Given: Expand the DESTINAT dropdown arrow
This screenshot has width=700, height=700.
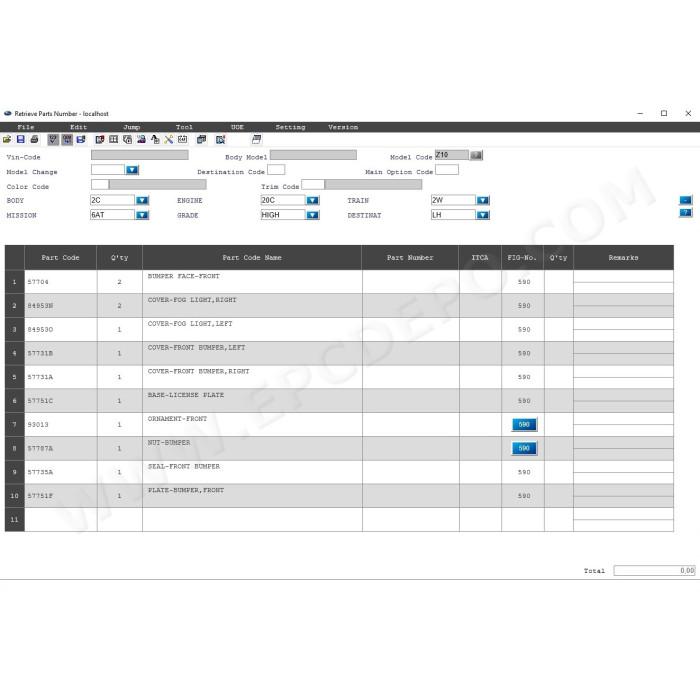Looking at the screenshot, I should [x=483, y=215].
